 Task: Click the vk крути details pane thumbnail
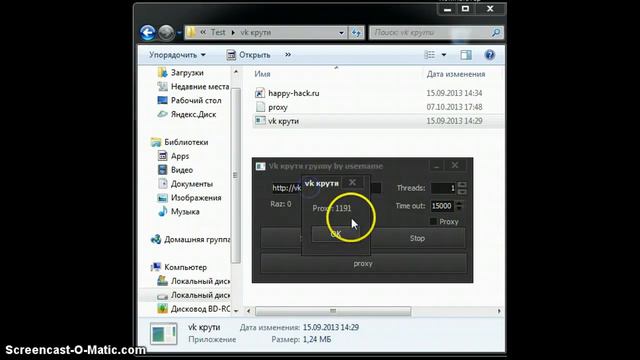(164, 333)
